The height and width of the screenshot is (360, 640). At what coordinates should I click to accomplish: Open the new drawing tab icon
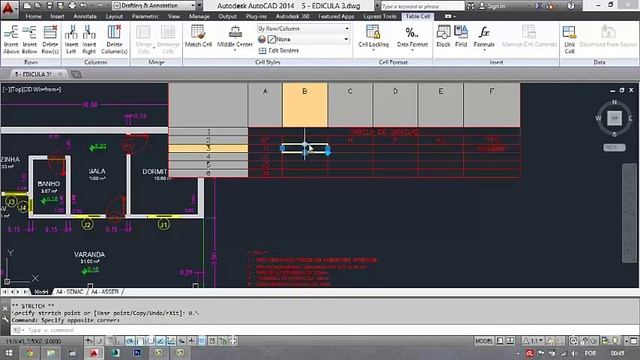(76, 74)
